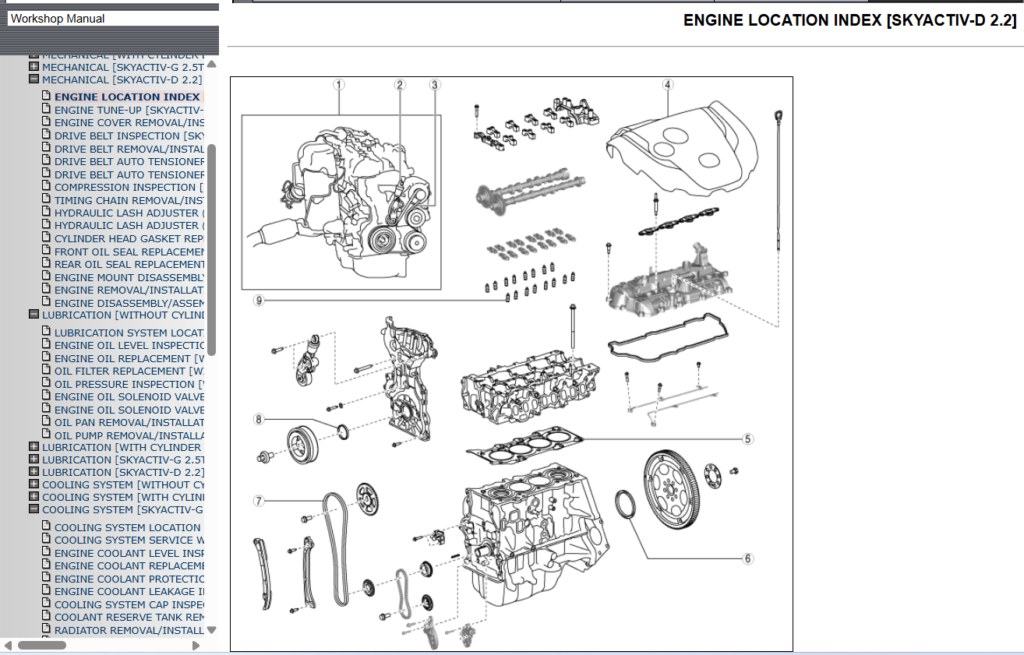Click tree scroll down arrow
This screenshot has width=1024, height=655.
pos(211,630)
